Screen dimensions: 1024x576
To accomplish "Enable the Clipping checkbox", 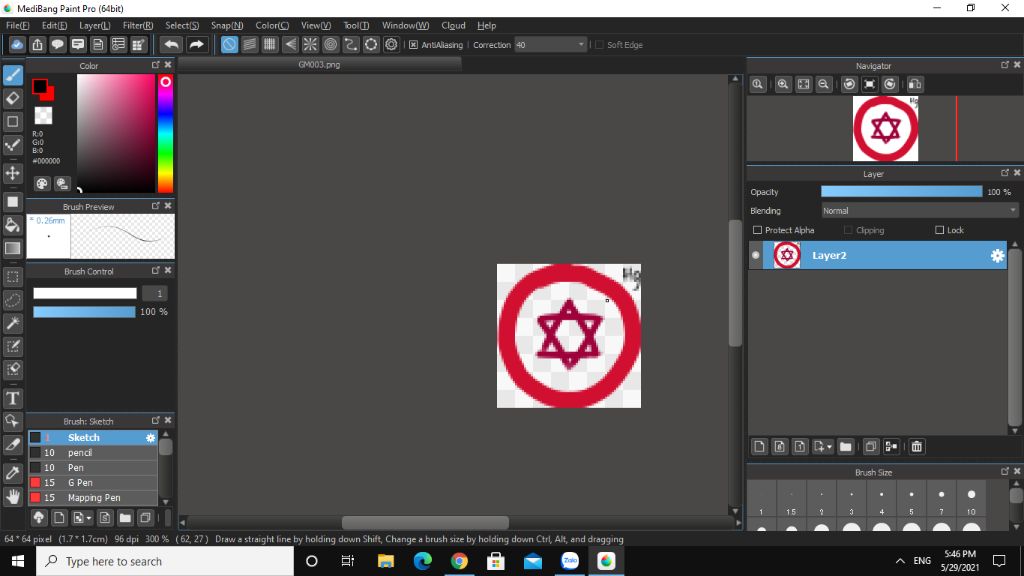I will tap(848, 230).
